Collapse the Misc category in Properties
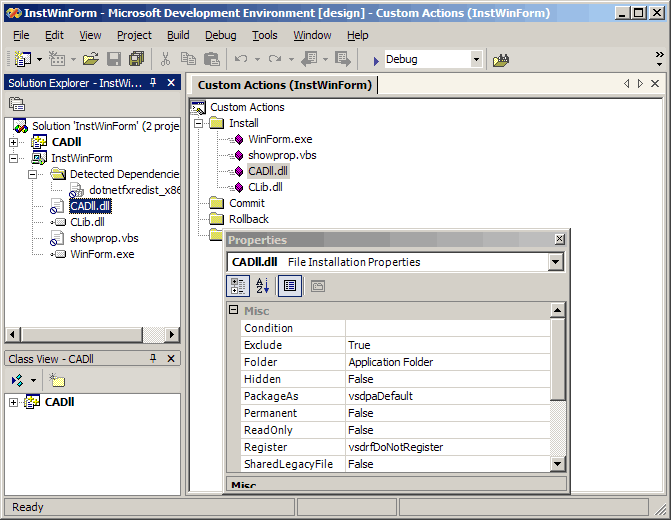This screenshot has width=671, height=520. [235, 311]
